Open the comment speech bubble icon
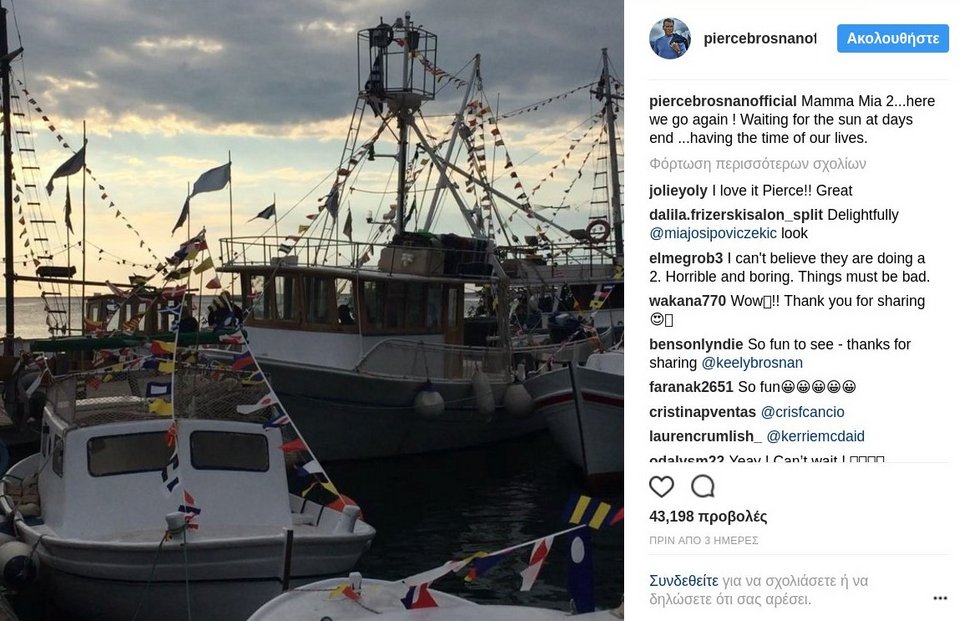 (703, 486)
